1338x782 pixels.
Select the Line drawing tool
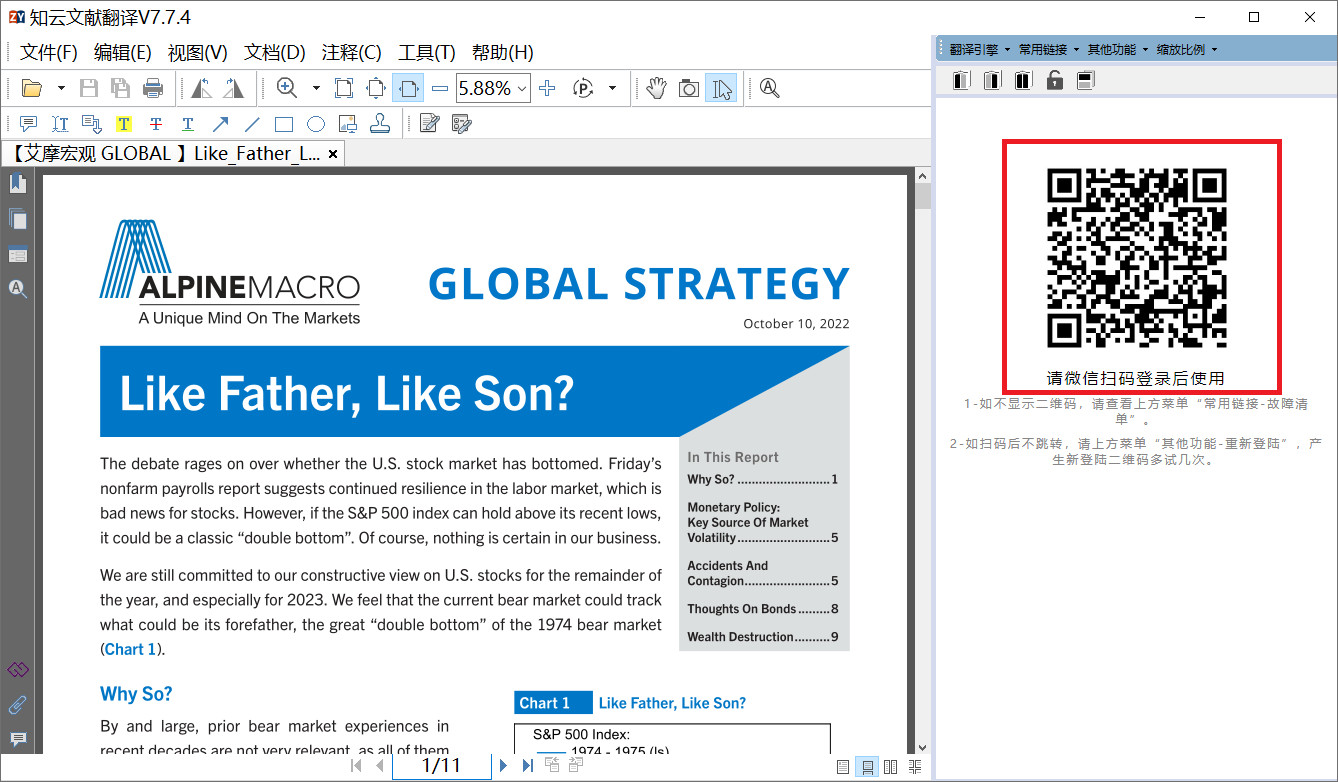point(252,124)
